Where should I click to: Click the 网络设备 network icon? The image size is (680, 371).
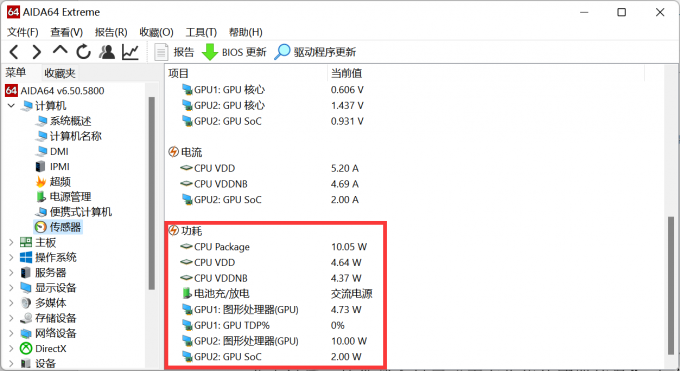pos(26,333)
